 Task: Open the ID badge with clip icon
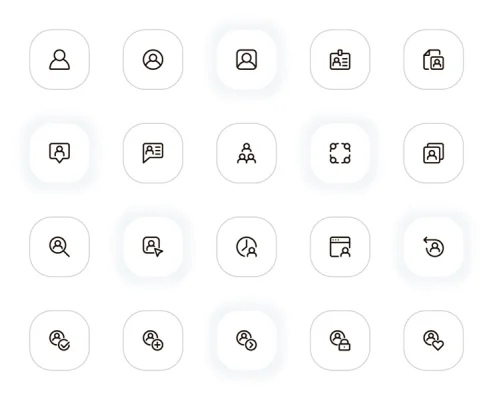pyautogui.click(x=340, y=60)
